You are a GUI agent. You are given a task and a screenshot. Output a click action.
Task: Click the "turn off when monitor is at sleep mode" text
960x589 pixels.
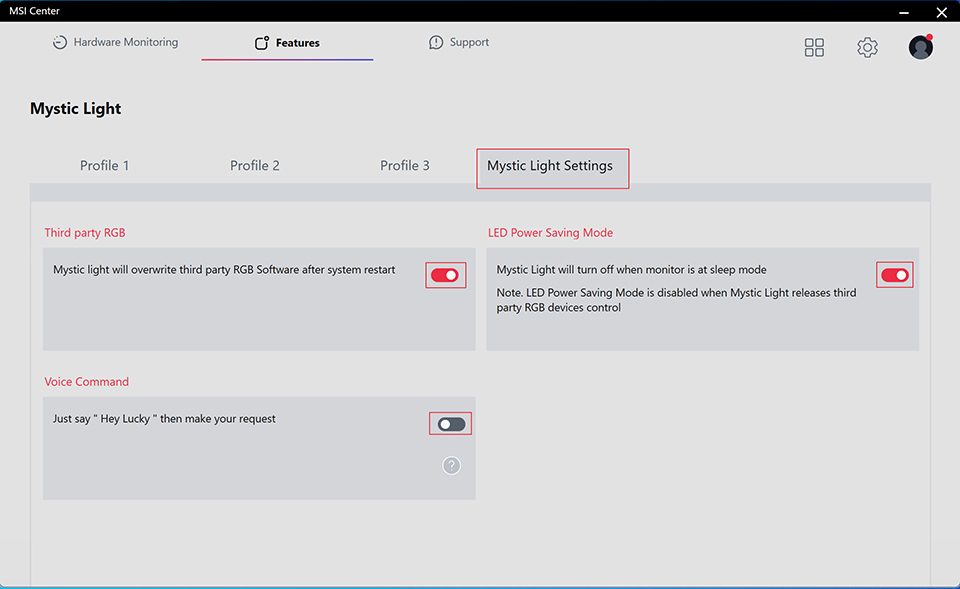pyautogui.click(x=631, y=269)
